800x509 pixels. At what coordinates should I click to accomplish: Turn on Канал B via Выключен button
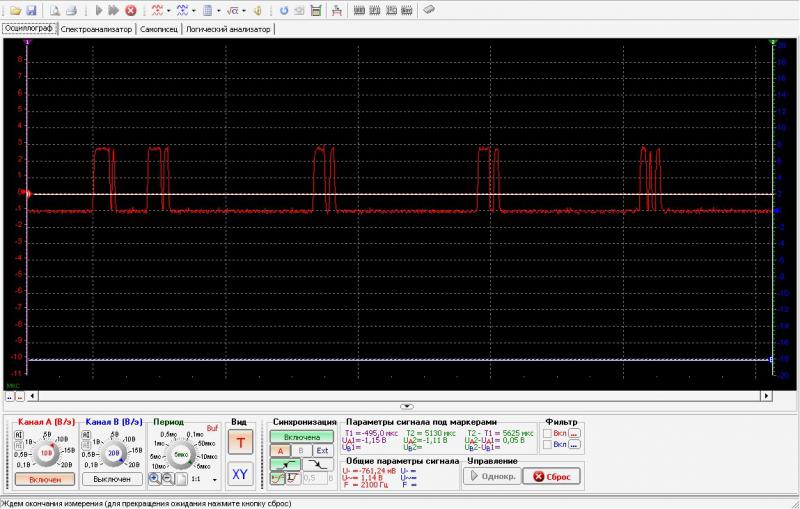tap(111, 479)
